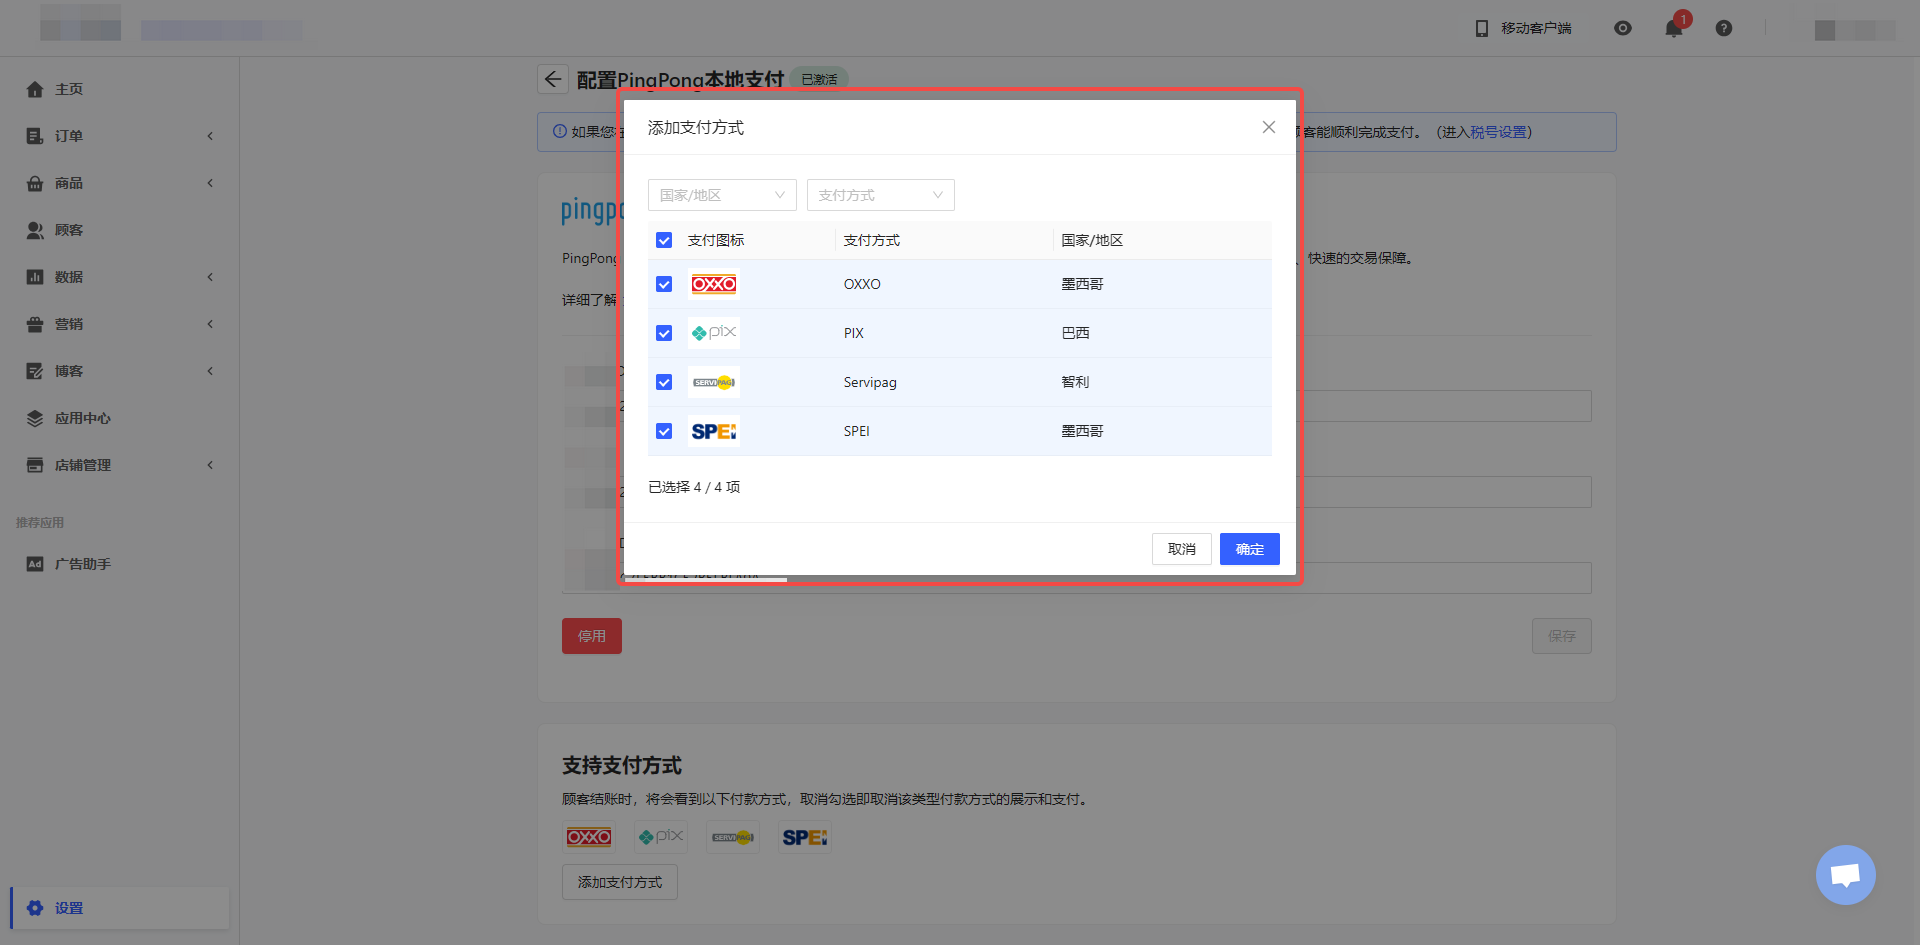Click the SPEI logo in dialog table
The image size is (1920, 945).
click(714, 431)
